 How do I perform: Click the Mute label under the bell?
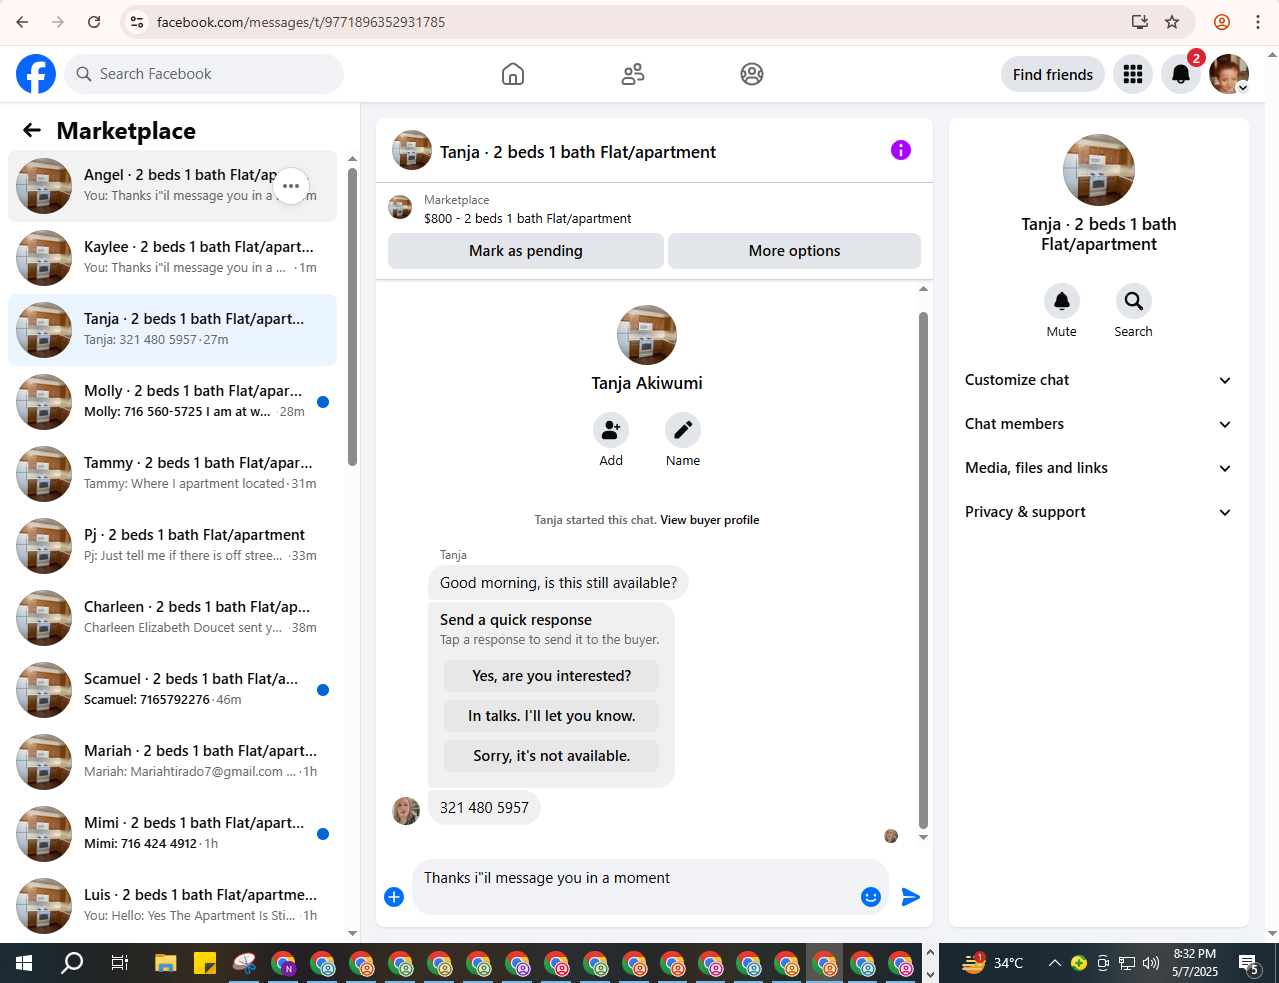pos(1062,332)
